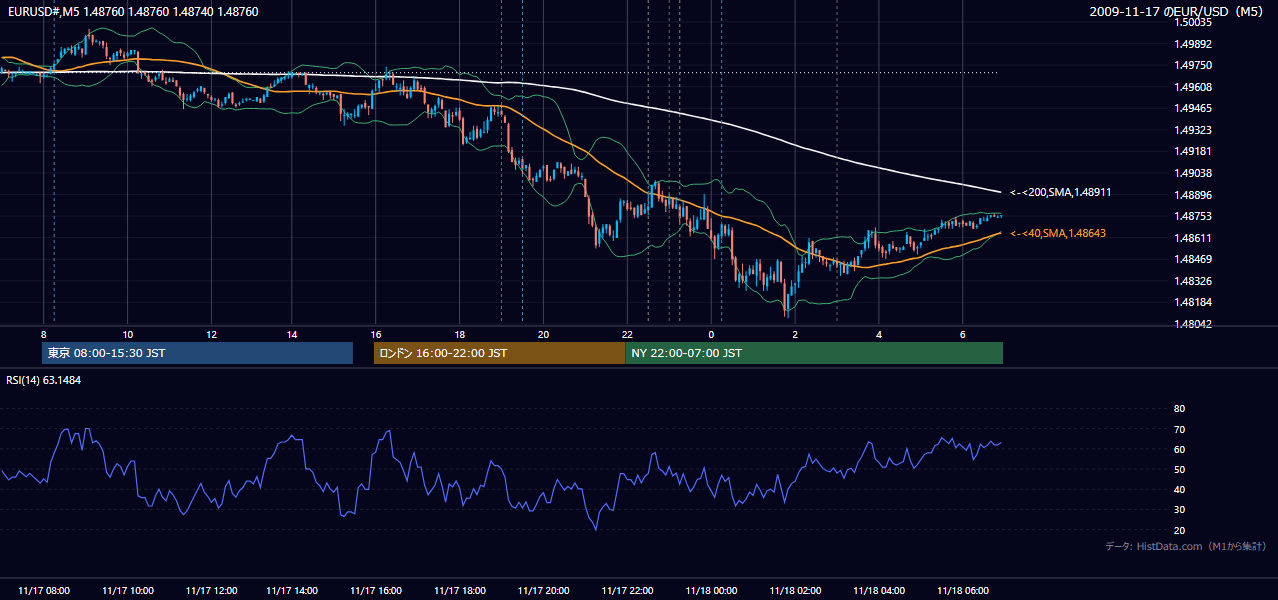This screenshot has width=1278, height=600.
Task: Select the 40 SMA label 1.48643
Action: [x=1058, y=233]
